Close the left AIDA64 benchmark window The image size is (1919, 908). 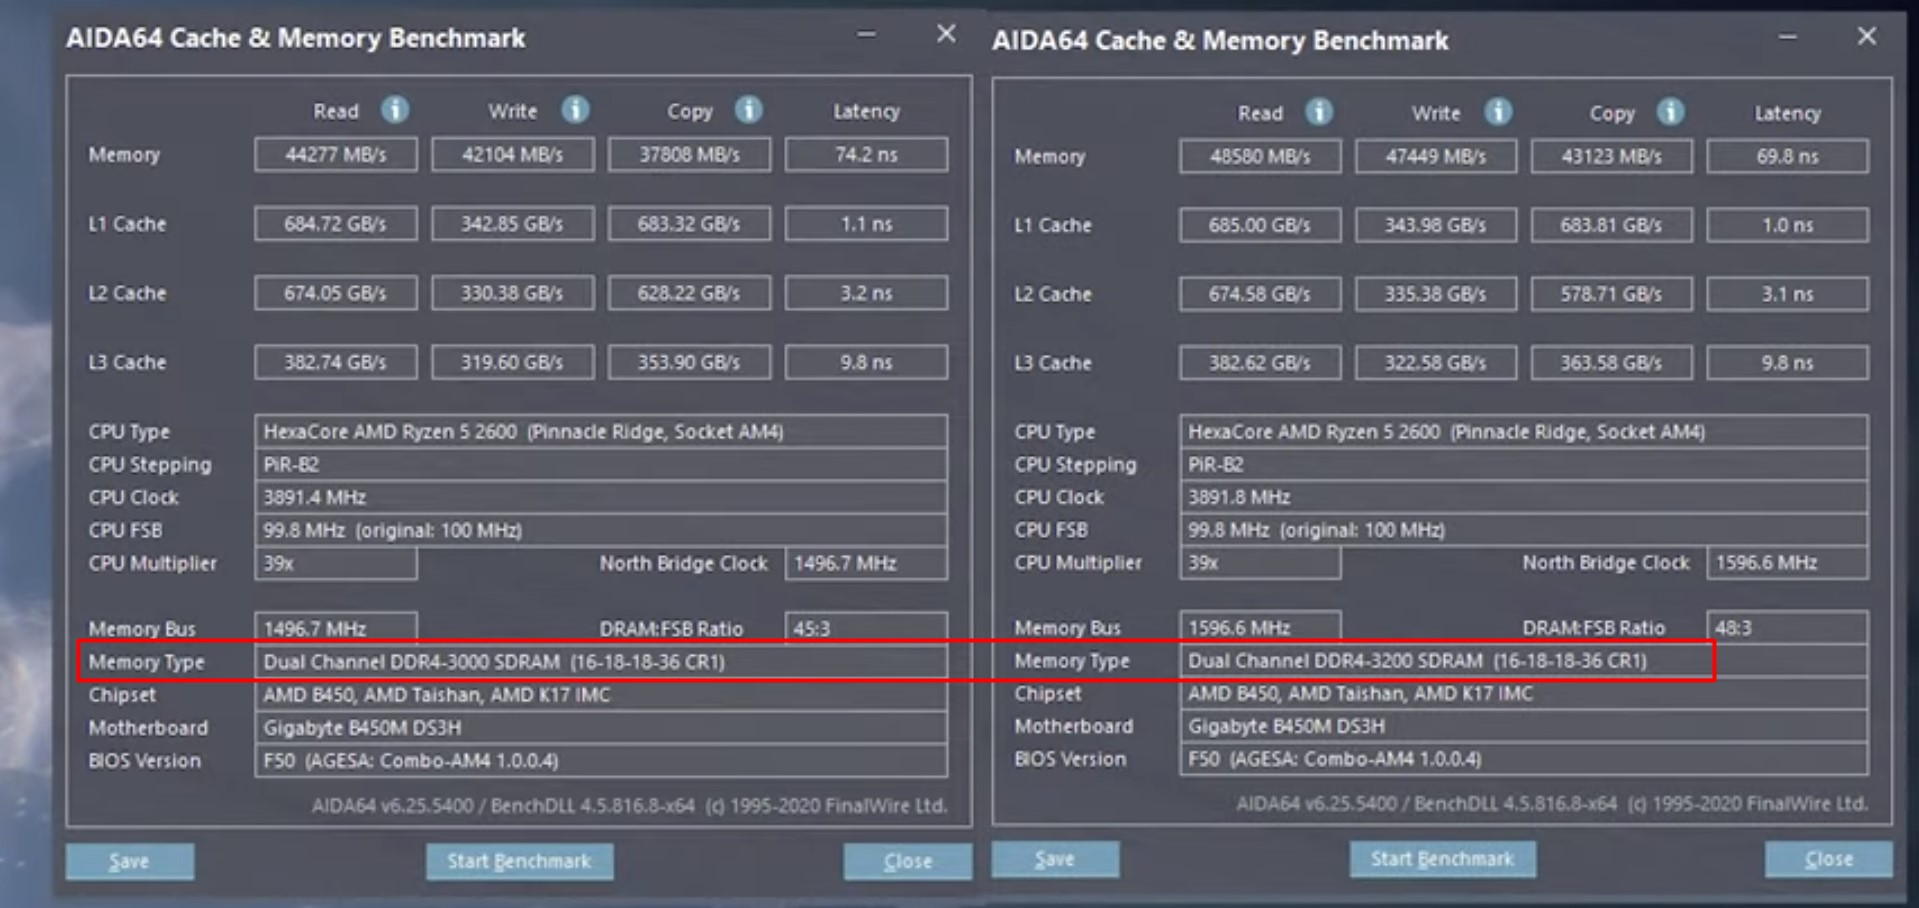[x=946, y=34]
